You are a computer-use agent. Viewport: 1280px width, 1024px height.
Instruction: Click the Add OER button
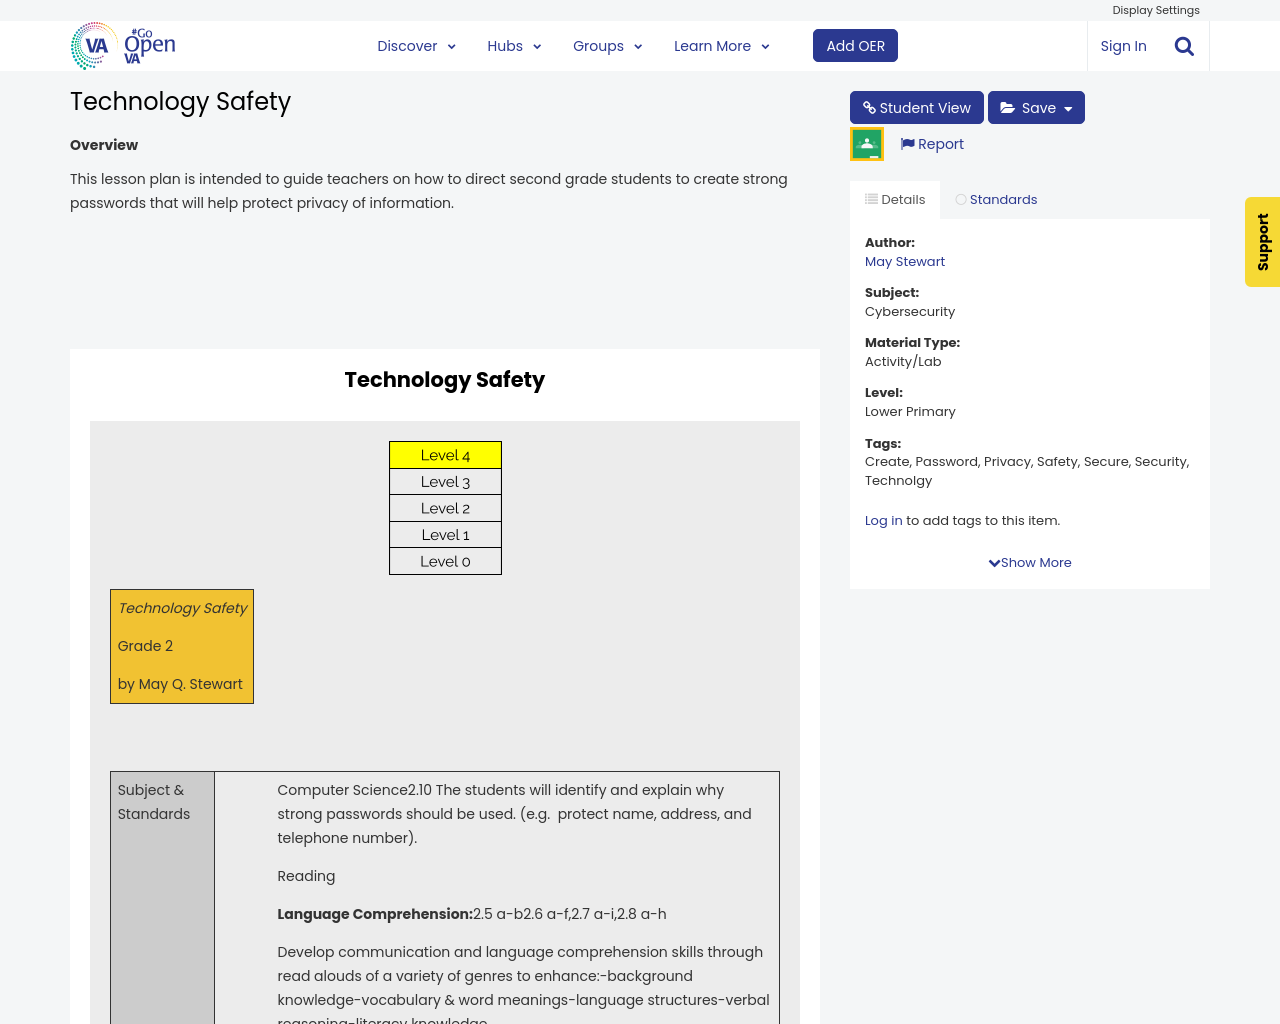(x=854, y=44)
